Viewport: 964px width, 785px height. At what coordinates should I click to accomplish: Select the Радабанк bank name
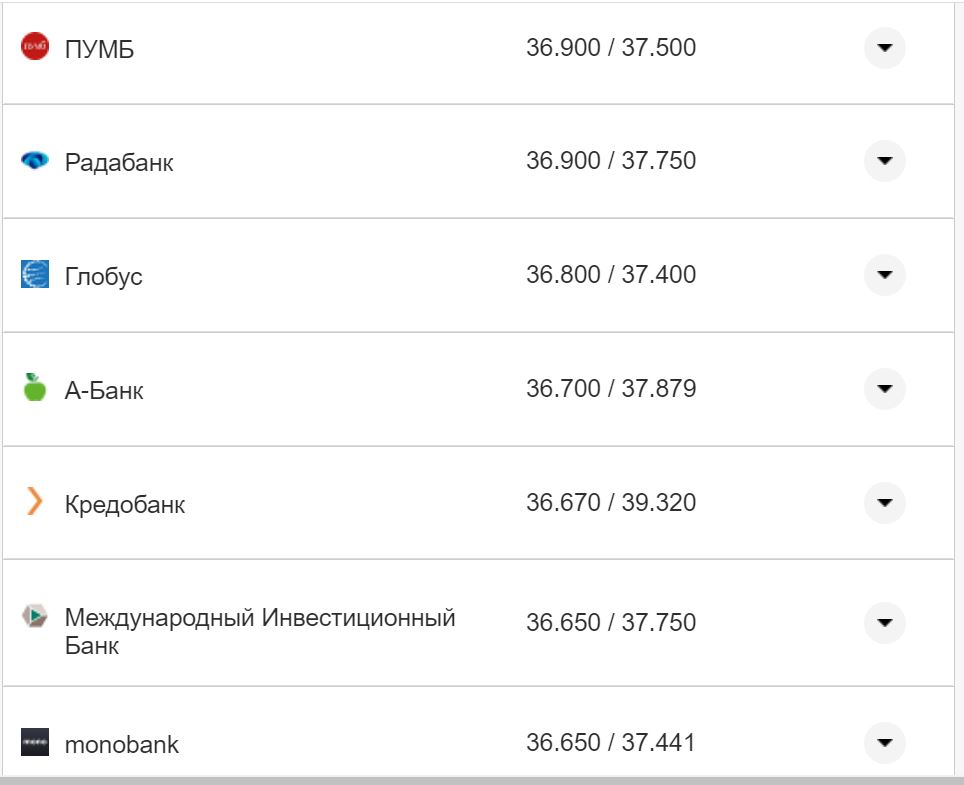pos(119,161)
